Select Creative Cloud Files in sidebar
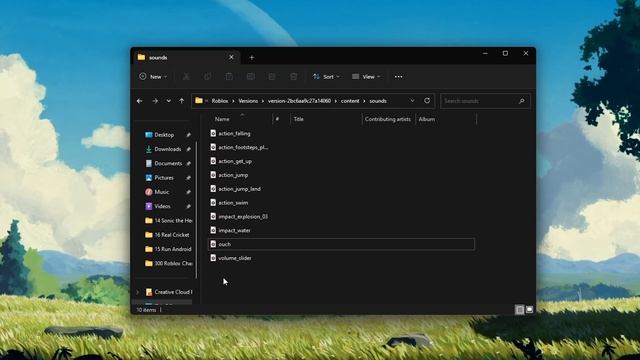The image size is (640, 360). coord(169,292)
